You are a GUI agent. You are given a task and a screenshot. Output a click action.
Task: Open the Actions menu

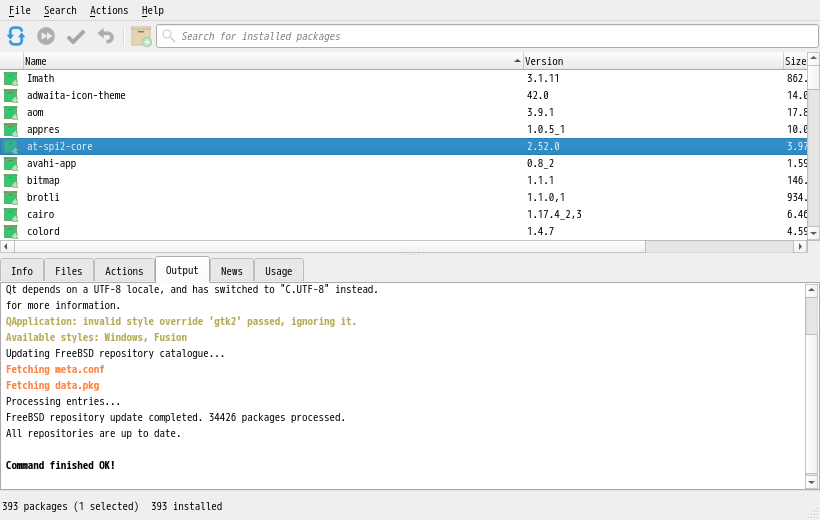click(x=109, y=10)
